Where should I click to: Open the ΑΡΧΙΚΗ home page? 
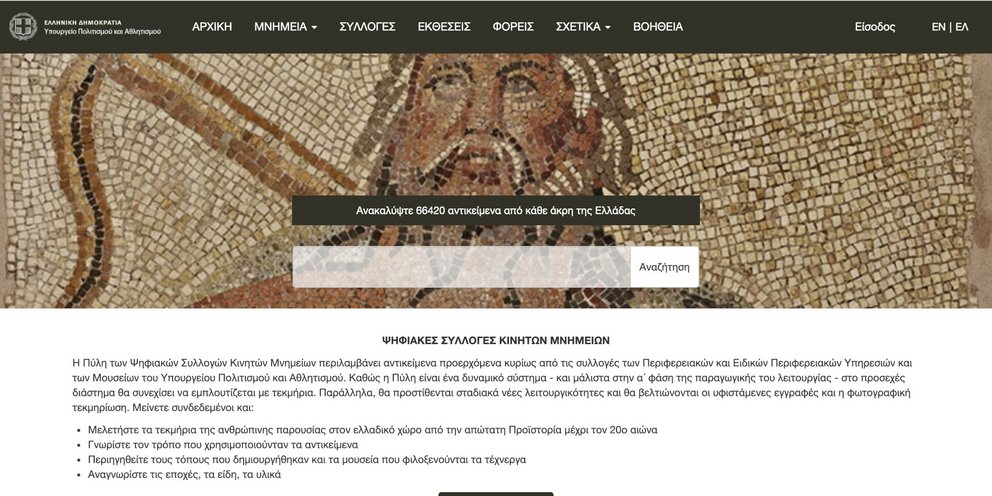click(212, 27)
